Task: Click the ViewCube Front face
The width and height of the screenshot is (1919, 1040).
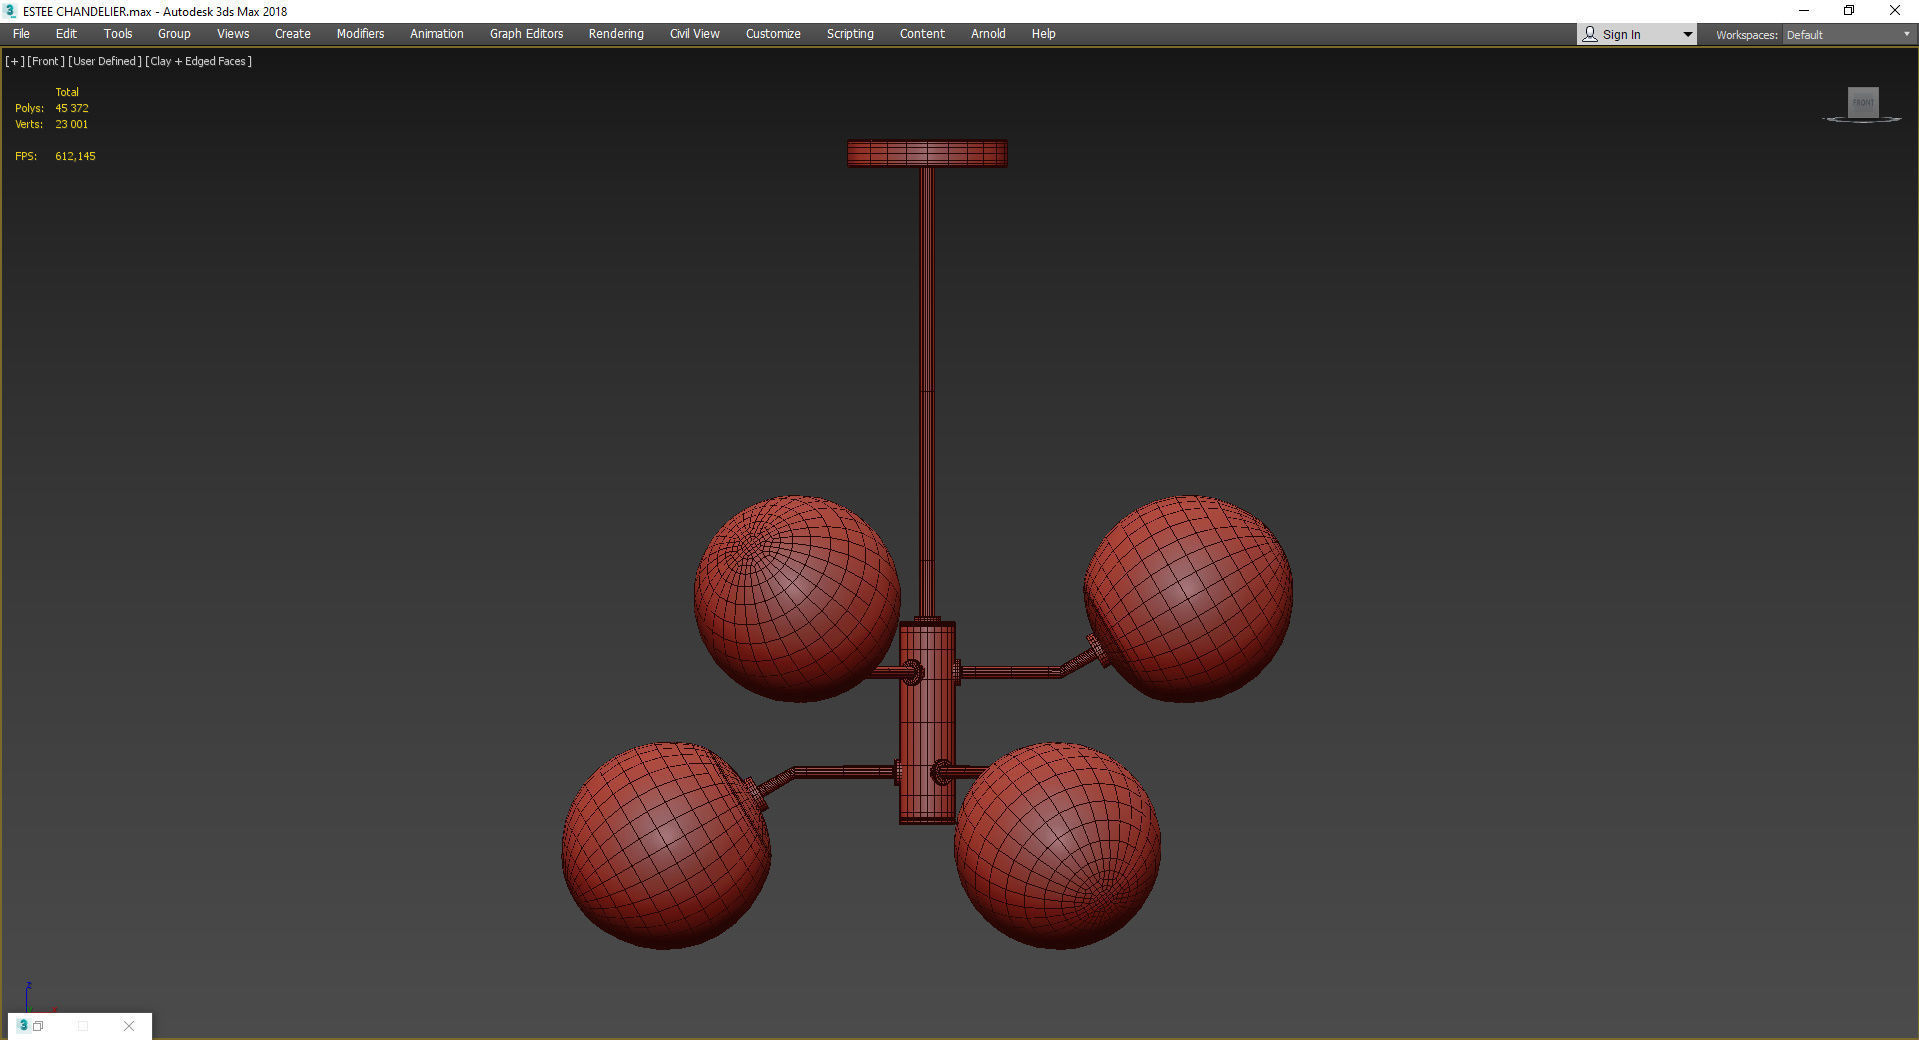Action: [x=1863, y=102]
